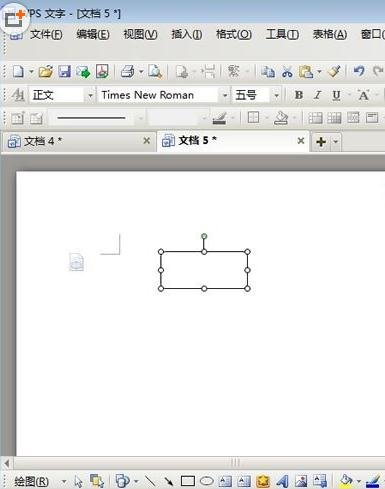Expand the style dropdown showing 正文
This screenshot has height=489, width=385.
90,96
